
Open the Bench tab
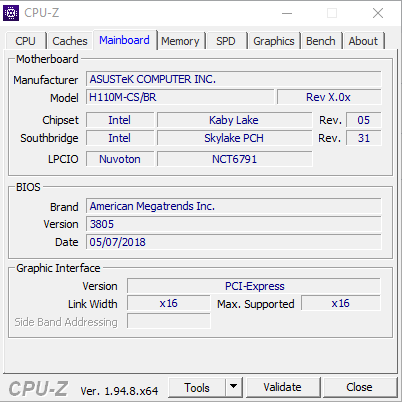(321, 41)
